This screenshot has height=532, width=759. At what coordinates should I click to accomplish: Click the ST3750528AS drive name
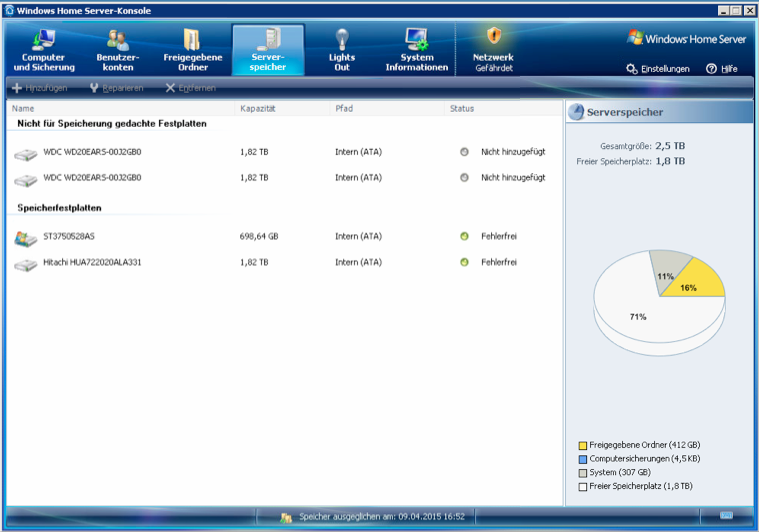pos(69,236)
